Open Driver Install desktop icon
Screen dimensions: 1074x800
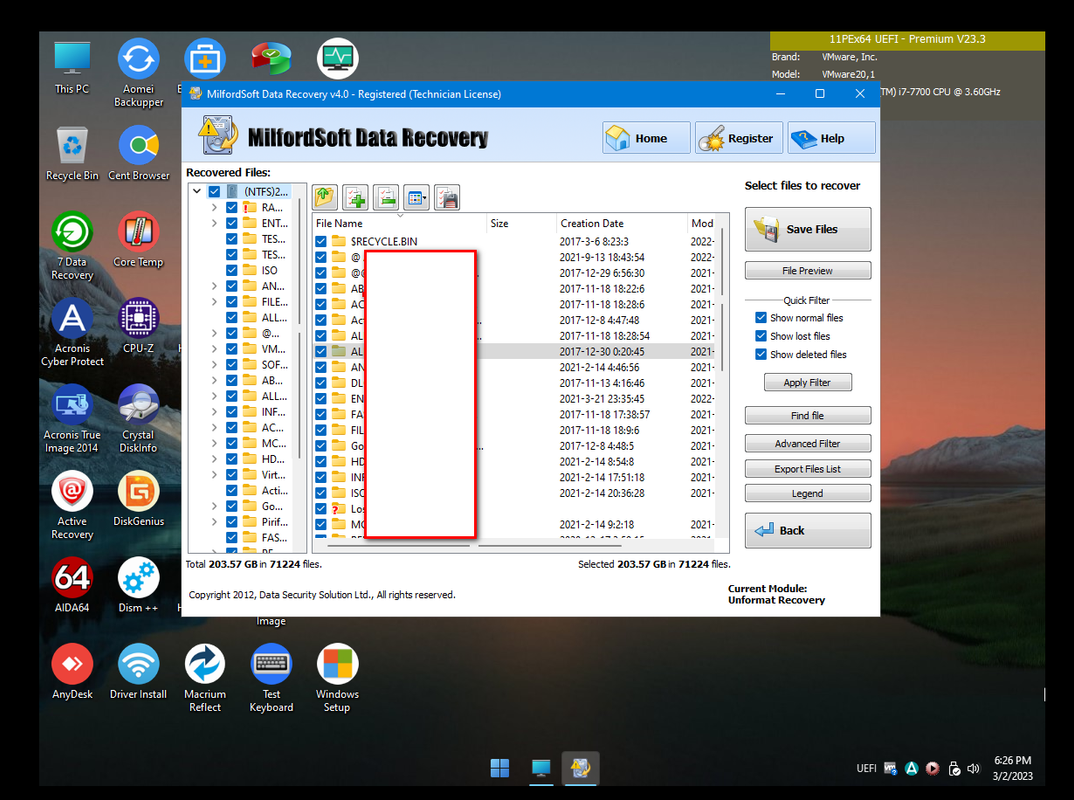(x=138, y=671)
